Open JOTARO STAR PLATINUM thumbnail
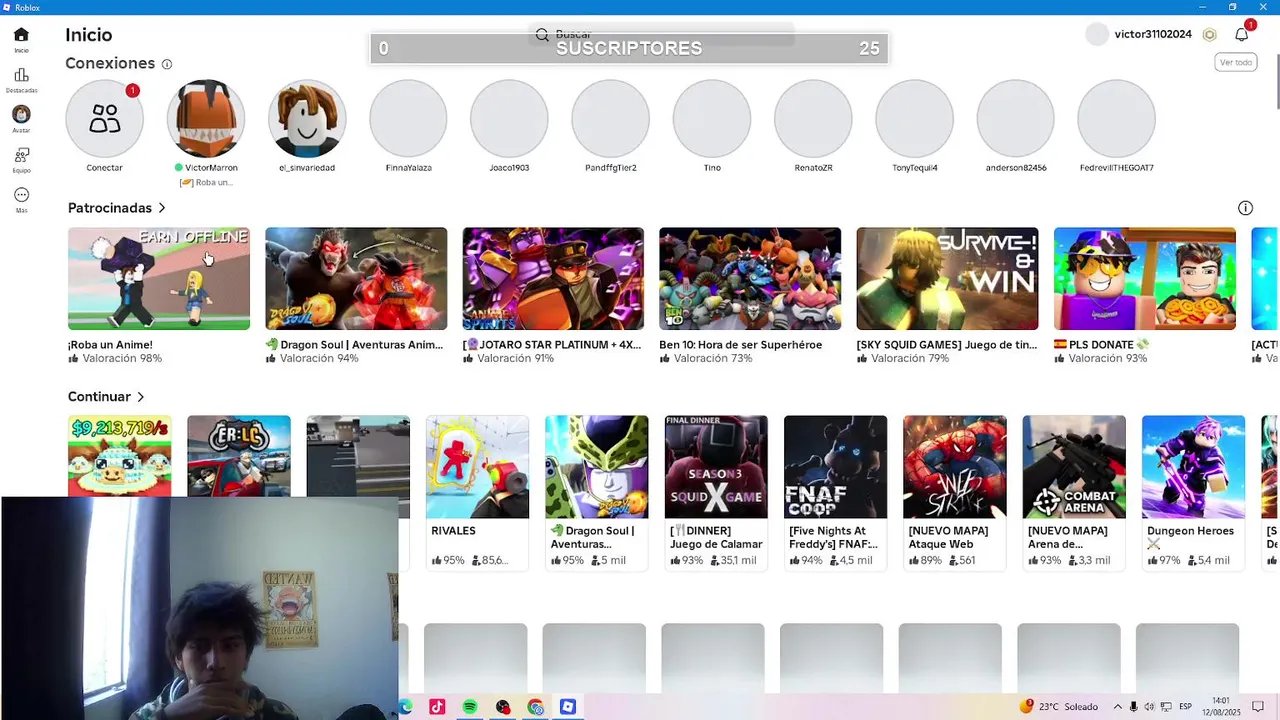The height and width of the screenshot is (720, 1280). [x=553, y=279]
